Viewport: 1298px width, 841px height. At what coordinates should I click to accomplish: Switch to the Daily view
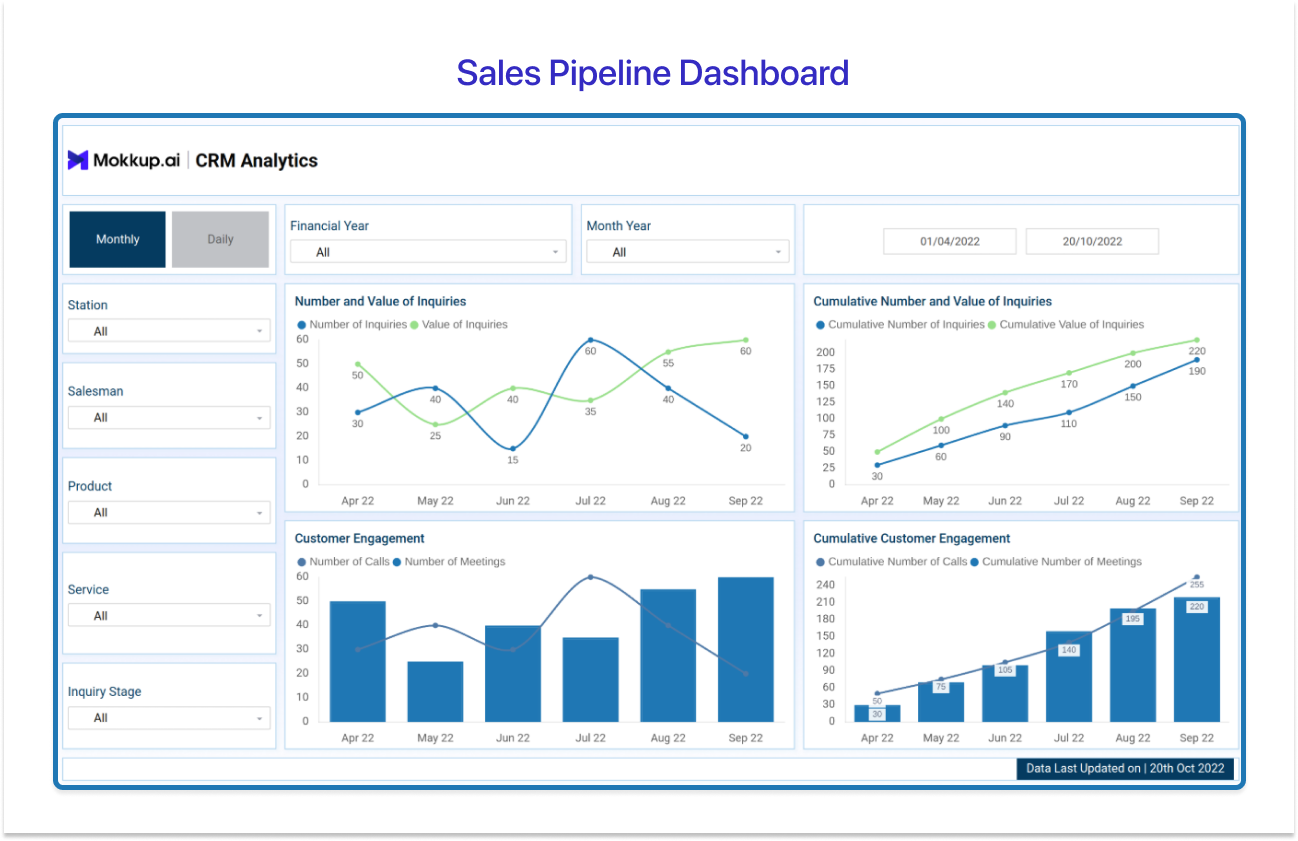click(x=220, y=239)
